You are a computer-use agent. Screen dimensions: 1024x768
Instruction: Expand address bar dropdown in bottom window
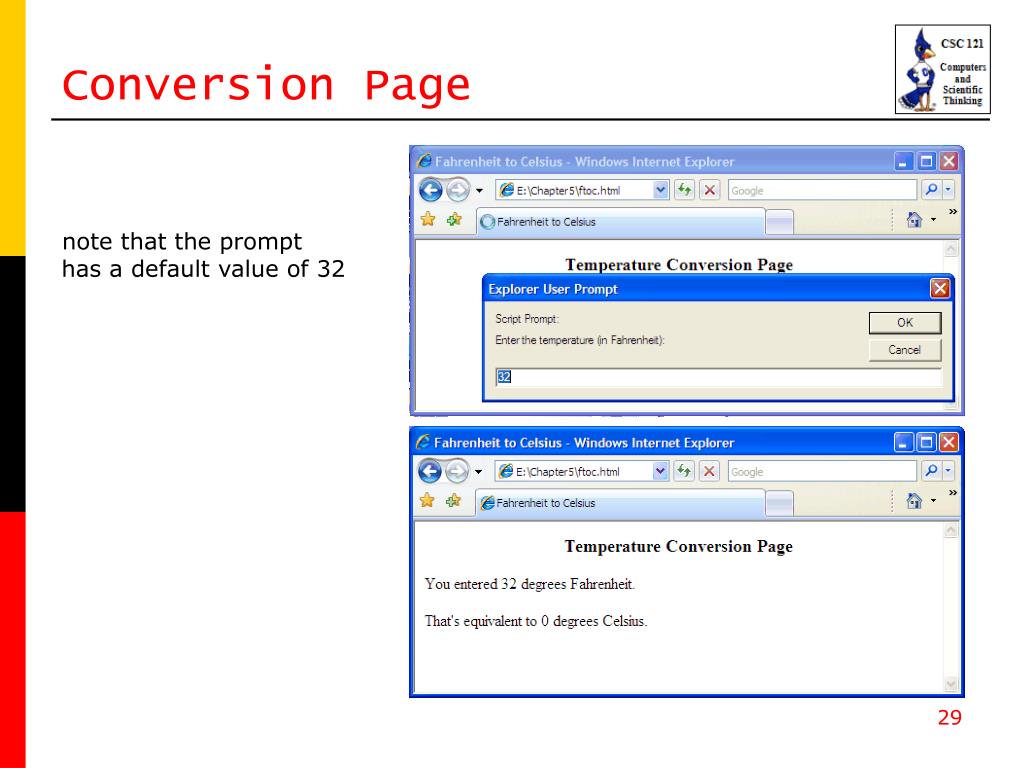660,471
